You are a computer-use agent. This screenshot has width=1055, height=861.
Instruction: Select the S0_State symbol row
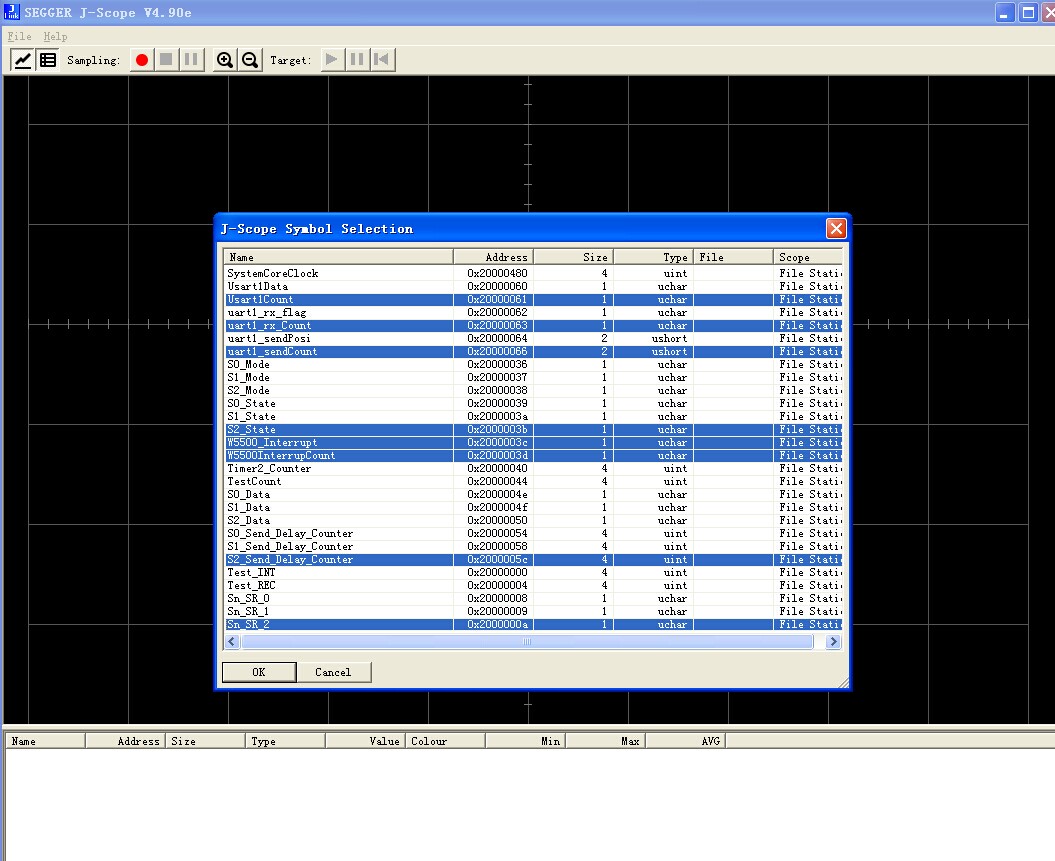click(x=533, y=404)
